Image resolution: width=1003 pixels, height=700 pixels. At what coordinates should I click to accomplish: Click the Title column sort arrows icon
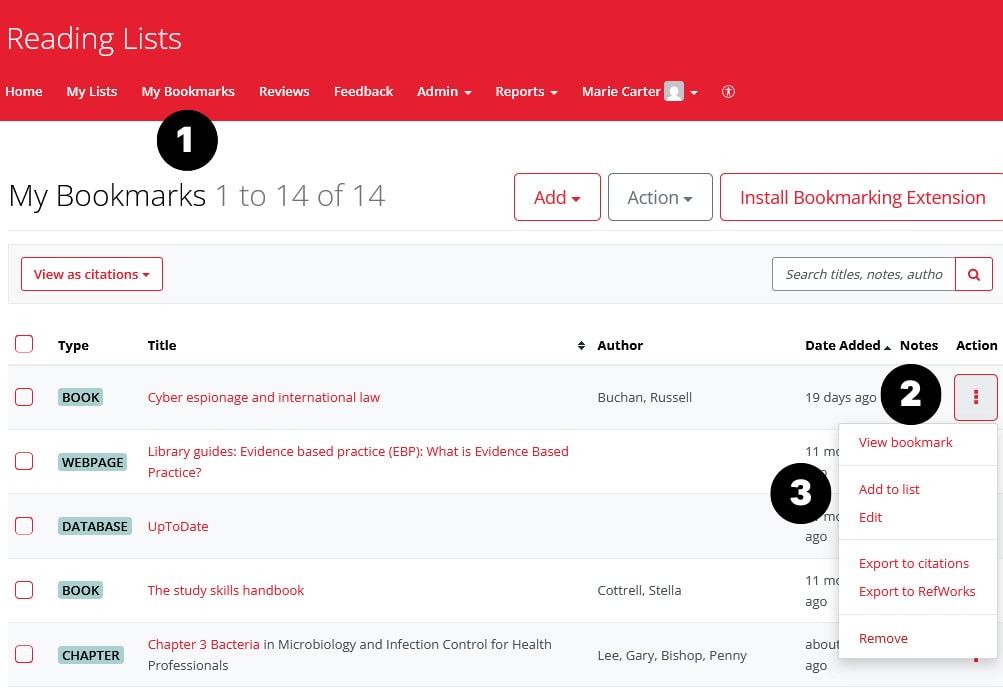point(581,346)
